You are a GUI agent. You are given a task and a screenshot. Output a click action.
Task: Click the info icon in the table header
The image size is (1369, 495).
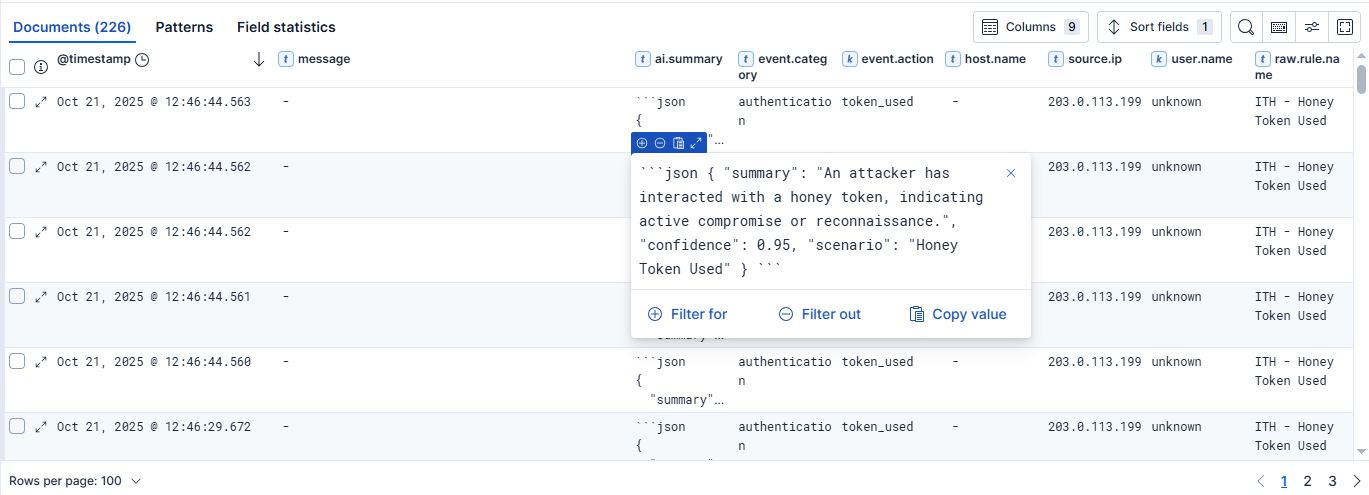[x=41, y=67]
